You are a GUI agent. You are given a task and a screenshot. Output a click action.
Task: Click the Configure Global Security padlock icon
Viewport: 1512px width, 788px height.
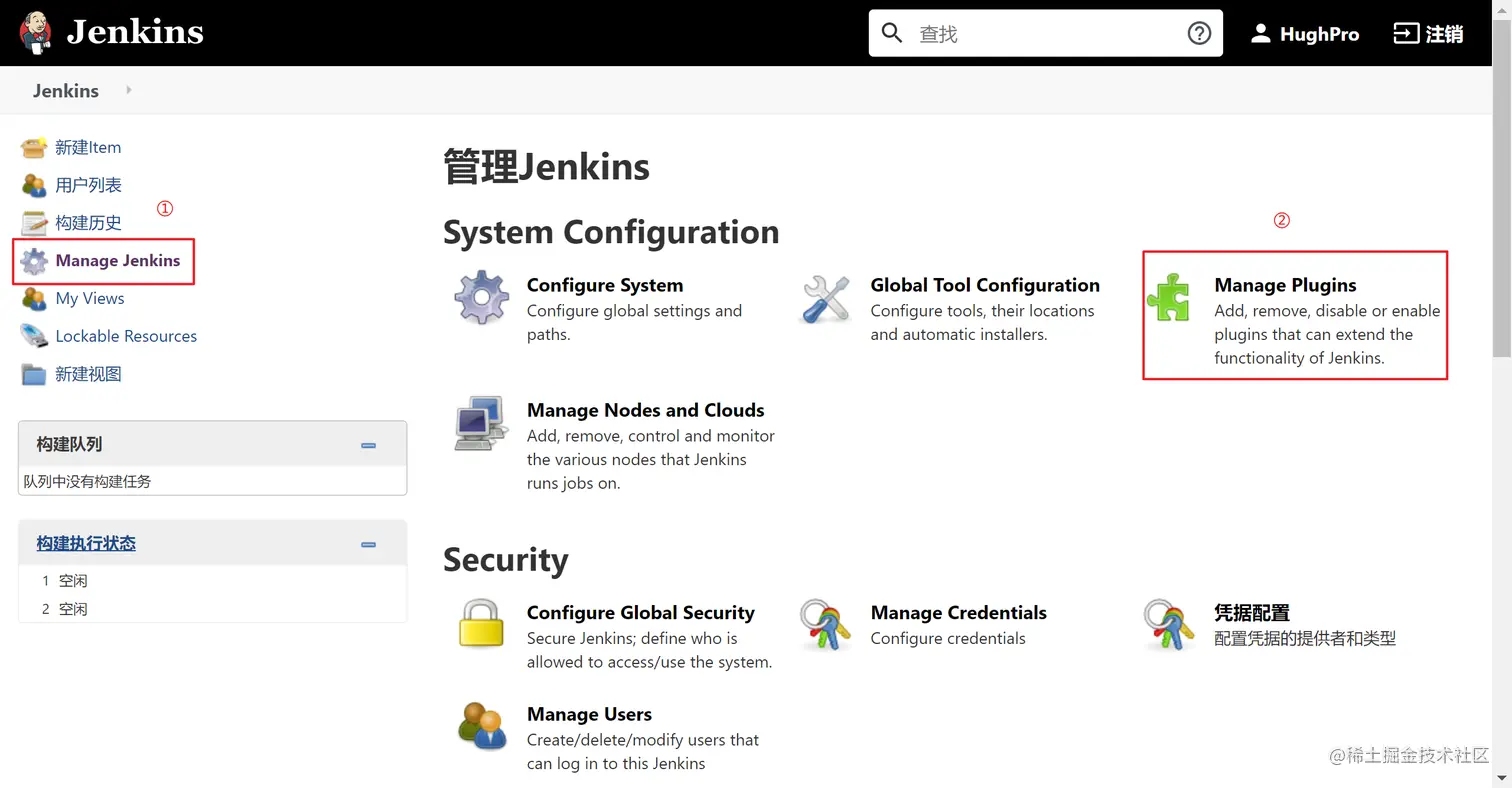(481, 624)
